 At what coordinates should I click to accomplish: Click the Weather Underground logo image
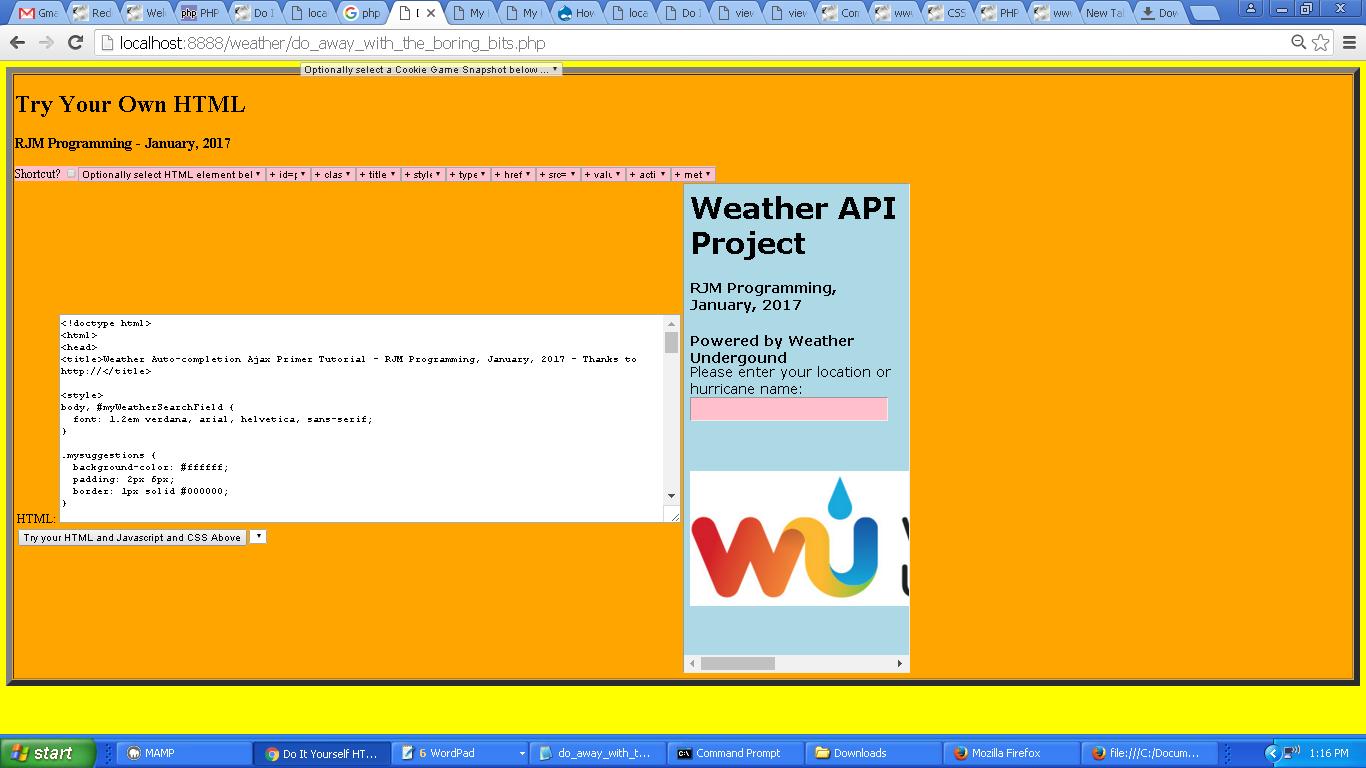[x=799, y=538]
